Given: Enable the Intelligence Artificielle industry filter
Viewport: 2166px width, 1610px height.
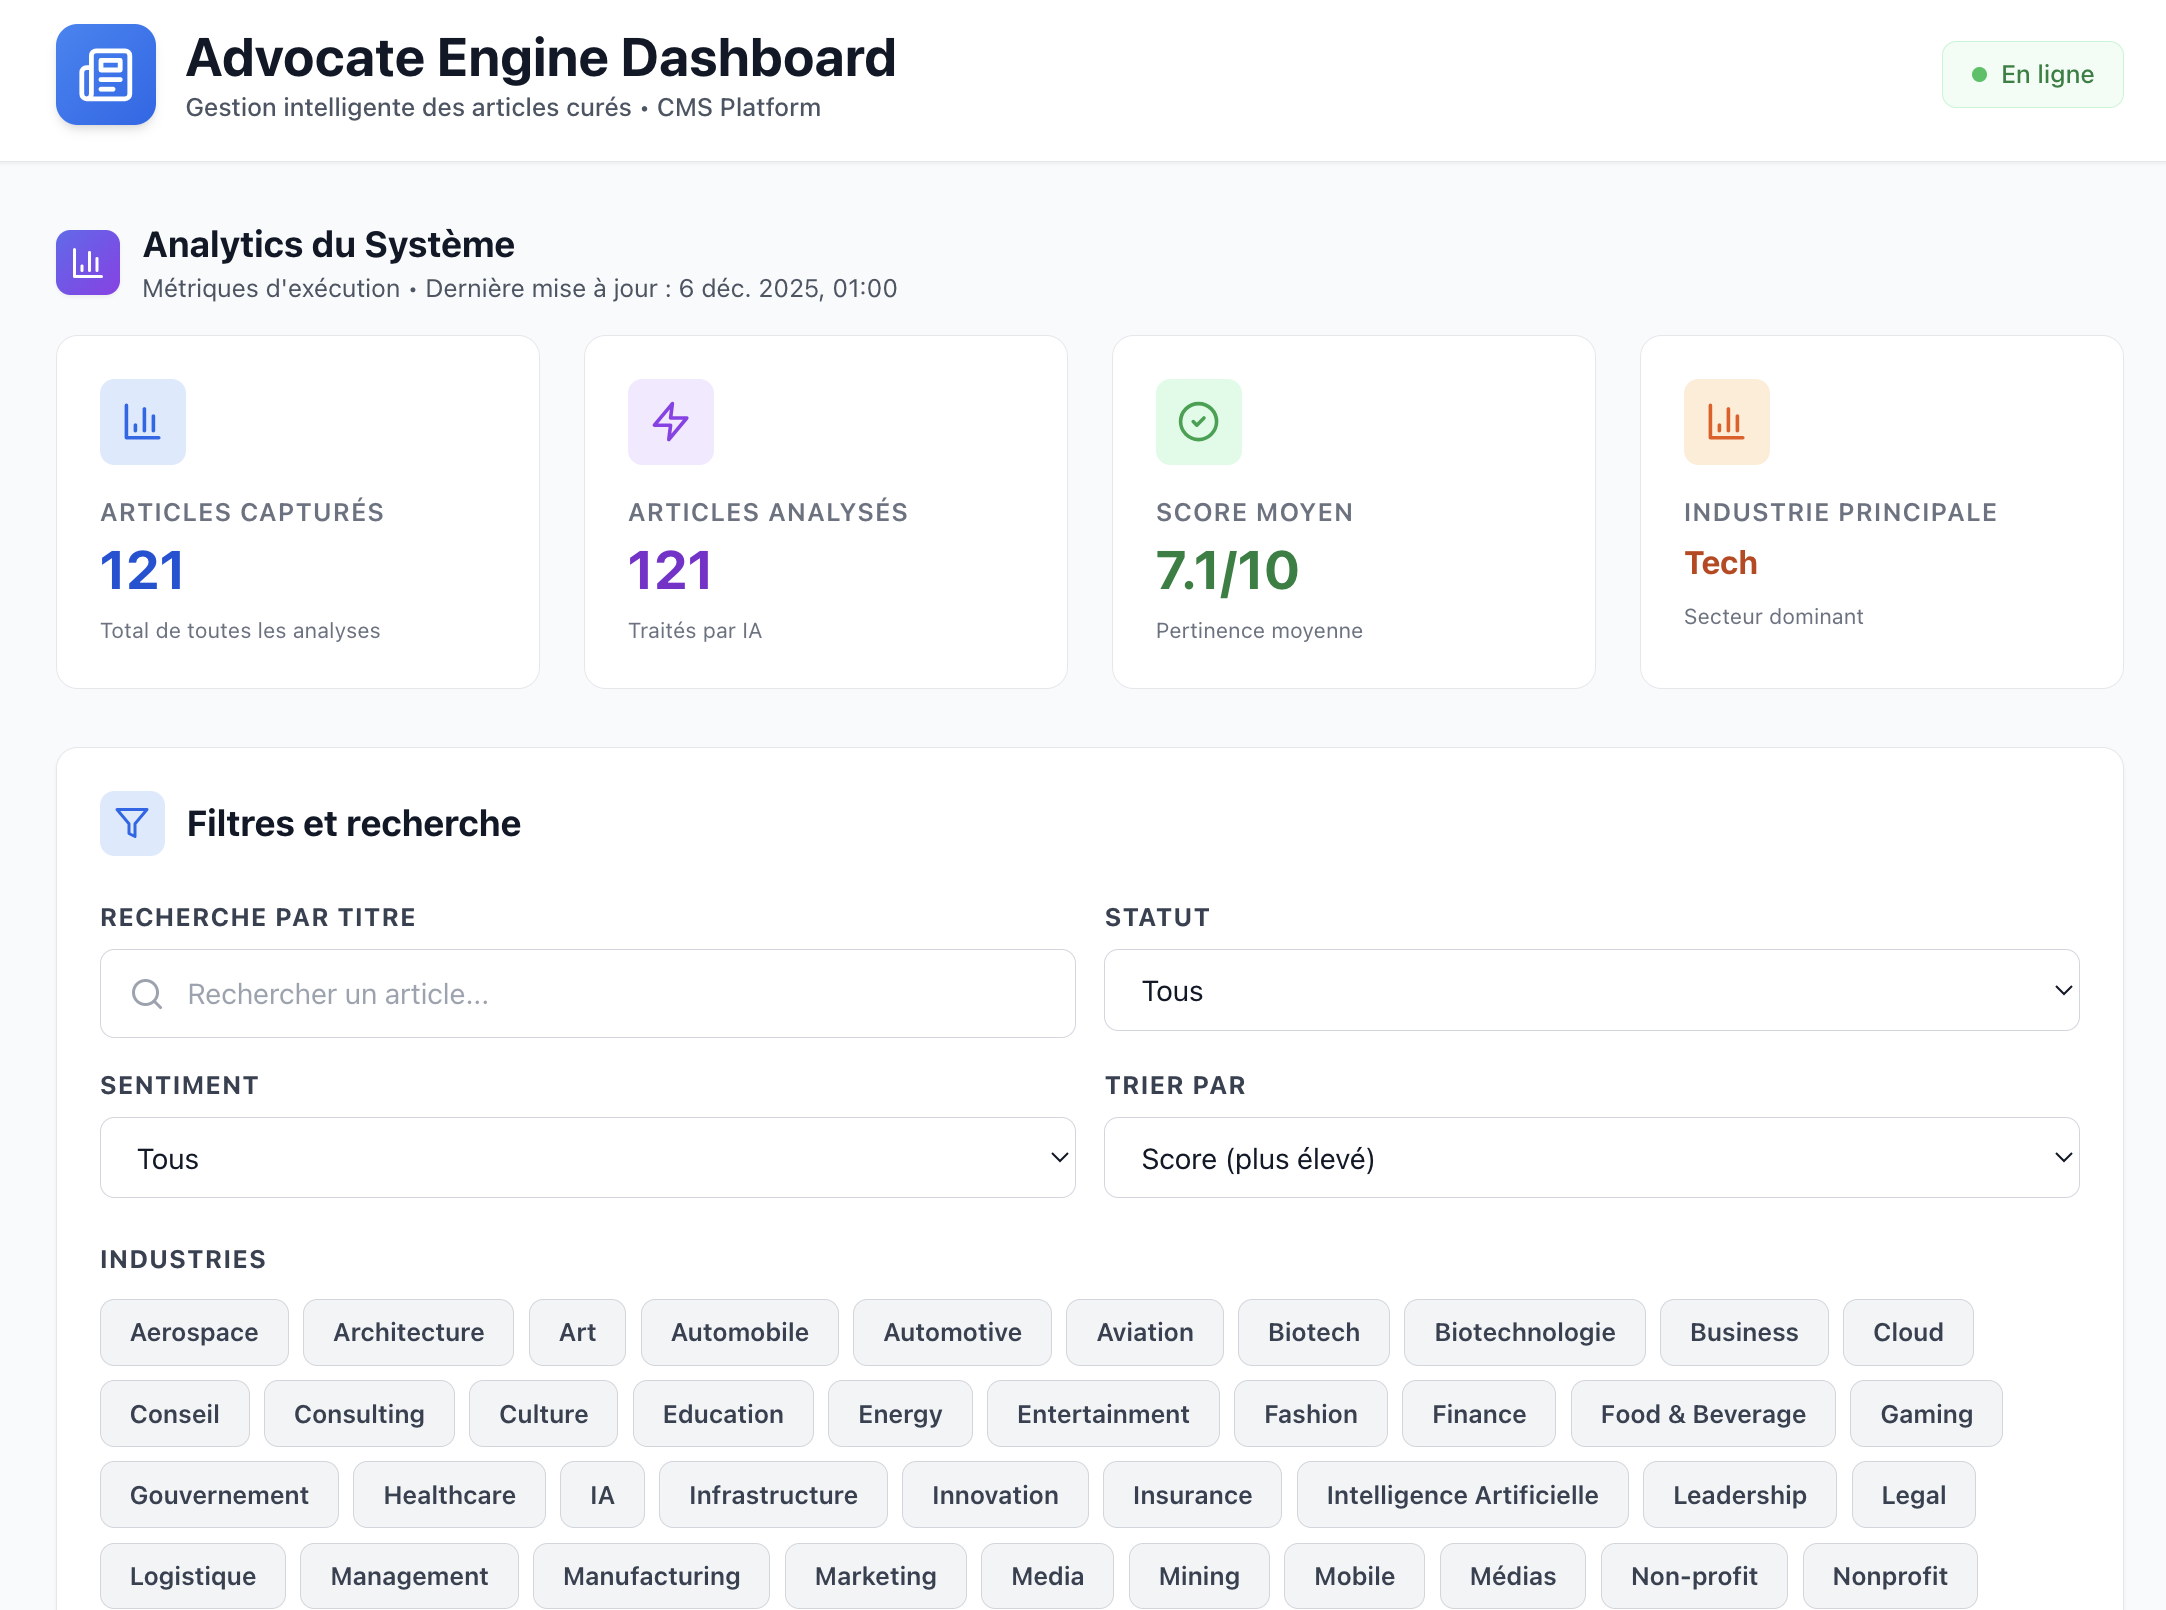Looking at the screenshot, I should 1461,1494.
